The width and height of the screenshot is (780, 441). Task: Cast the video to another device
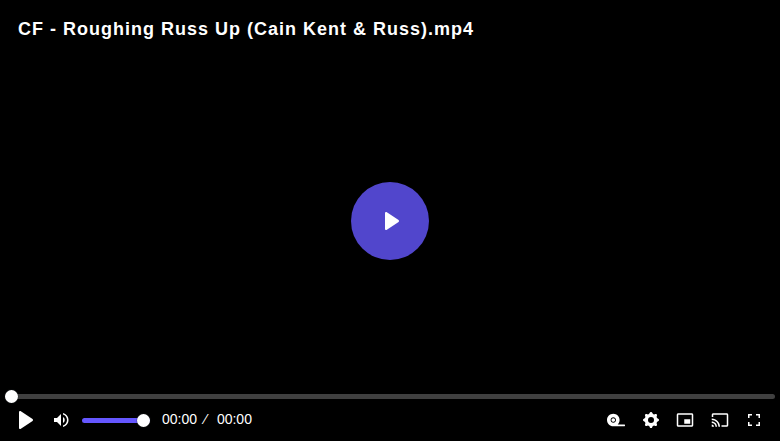tap(720, 420)
